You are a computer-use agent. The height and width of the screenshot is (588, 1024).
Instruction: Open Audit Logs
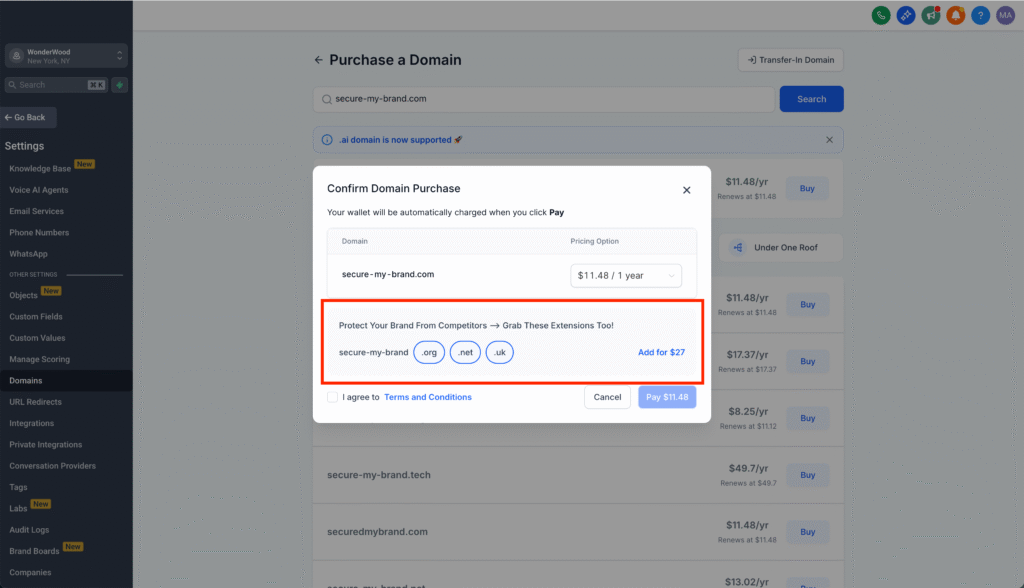point(29,530)
